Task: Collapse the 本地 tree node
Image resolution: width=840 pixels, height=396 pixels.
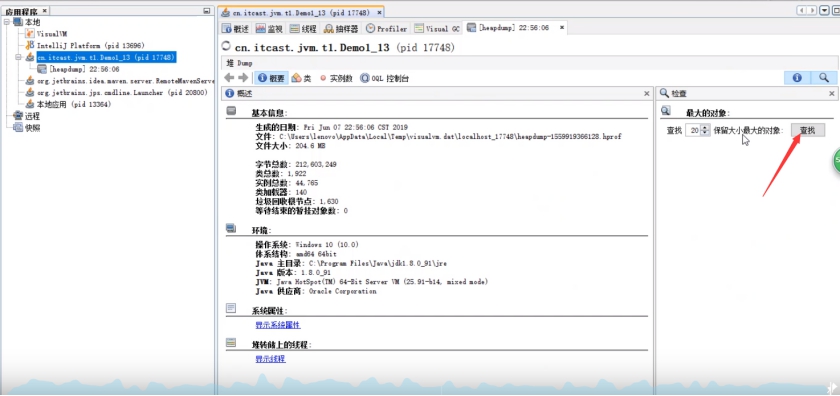Action: [x=7, y=22]
